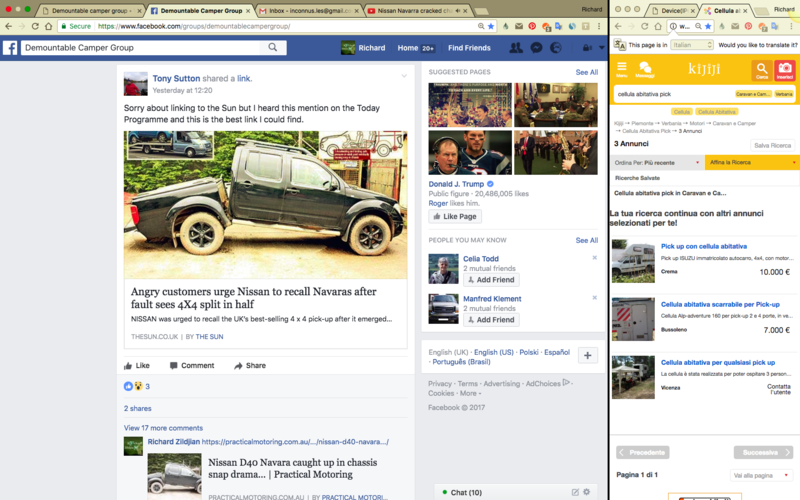Open Donald J. Trump page link
Viewport: 800px width, 500px height.
(456, 184)
